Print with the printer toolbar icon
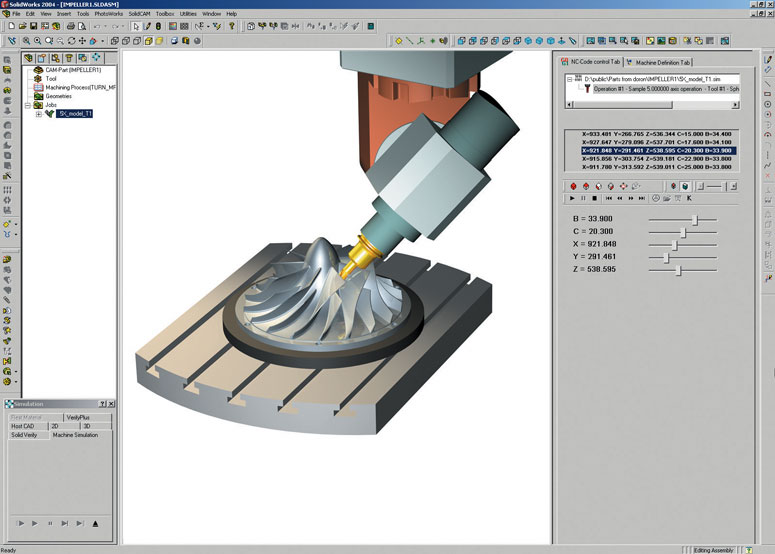Viewport: 775px width, 554px height. pos(71,26)
